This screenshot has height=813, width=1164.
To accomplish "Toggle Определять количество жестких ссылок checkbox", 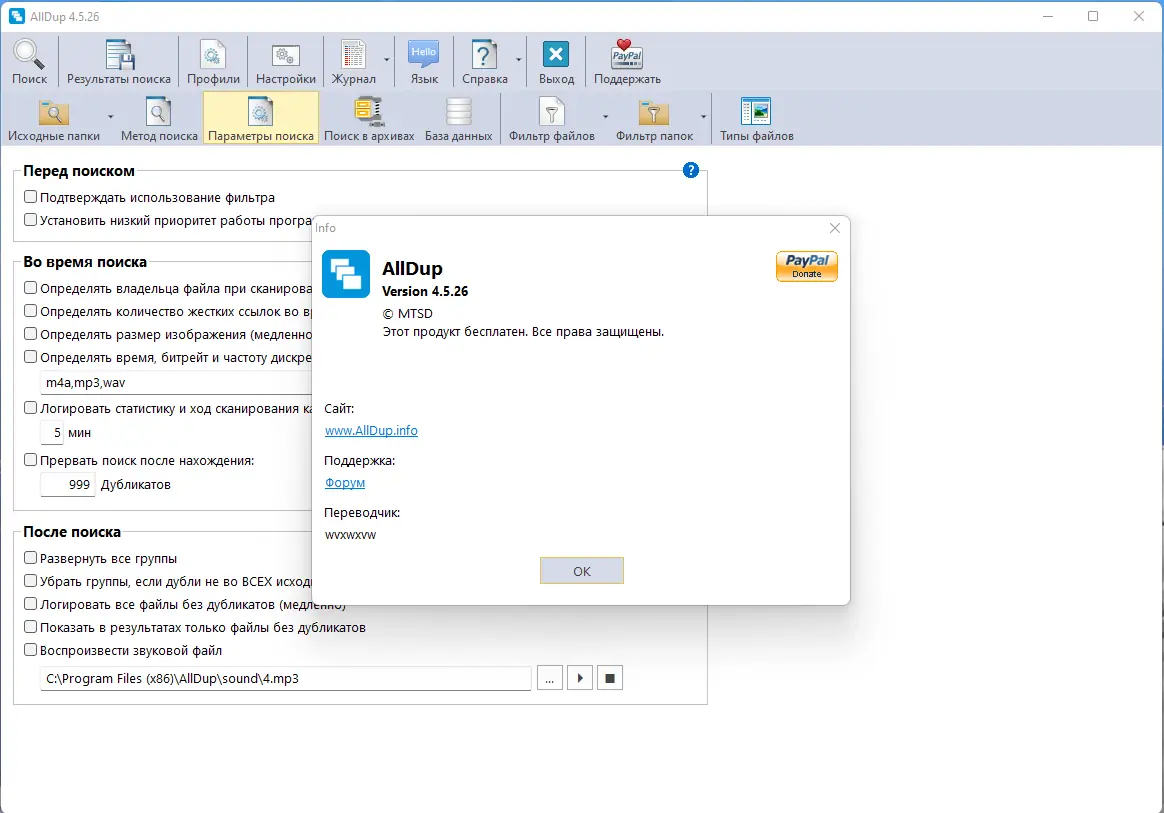I will [30, 311].
